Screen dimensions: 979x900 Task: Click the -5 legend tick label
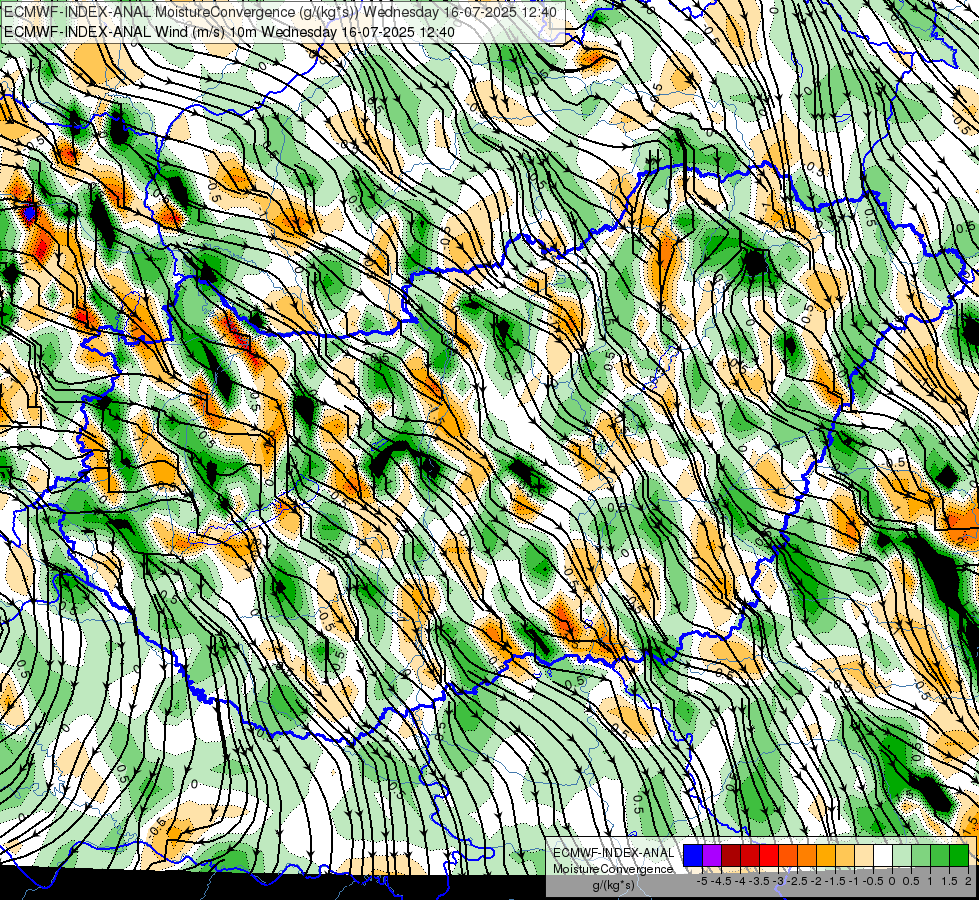click(x=702, y=881)
